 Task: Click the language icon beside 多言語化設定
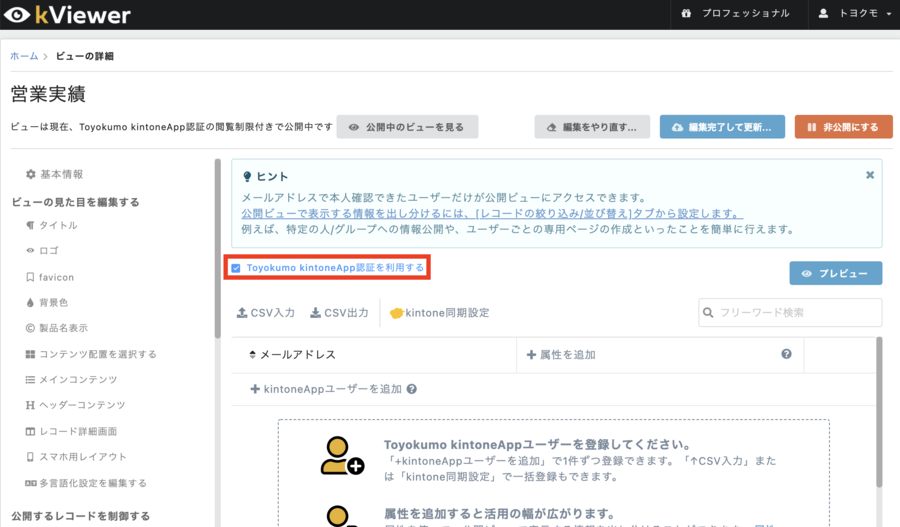(x=30, y=483)
